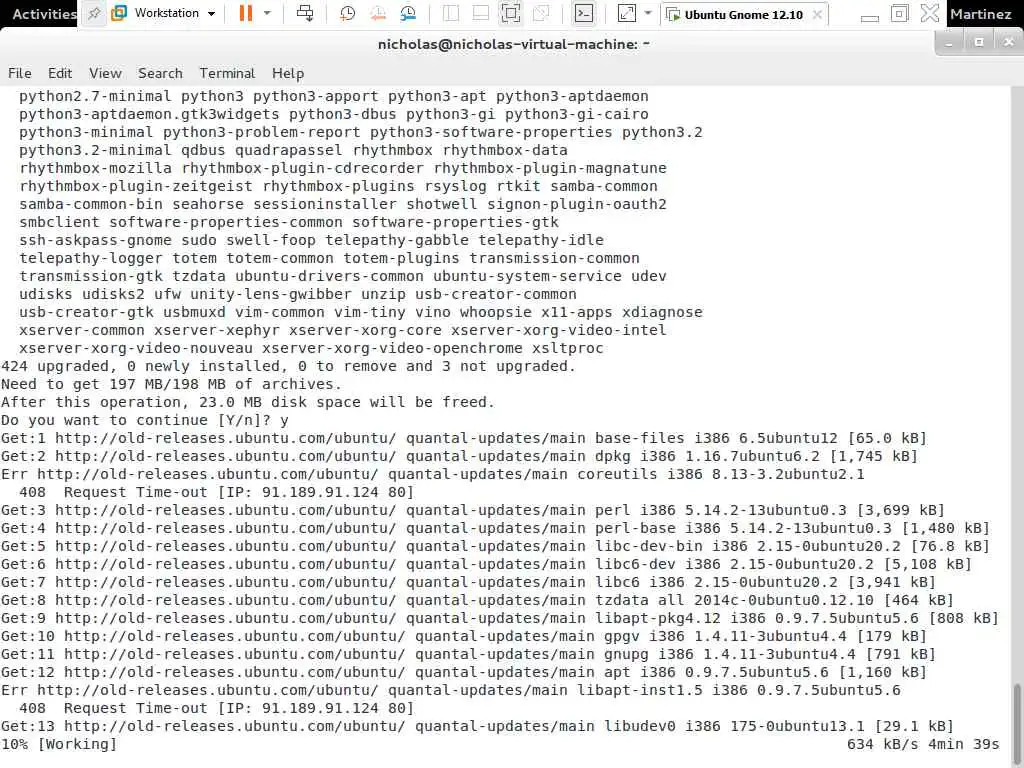Click the 'usb-creator-gtk' package name
This screenshot has width=1024, height=768.
(86, 312)
